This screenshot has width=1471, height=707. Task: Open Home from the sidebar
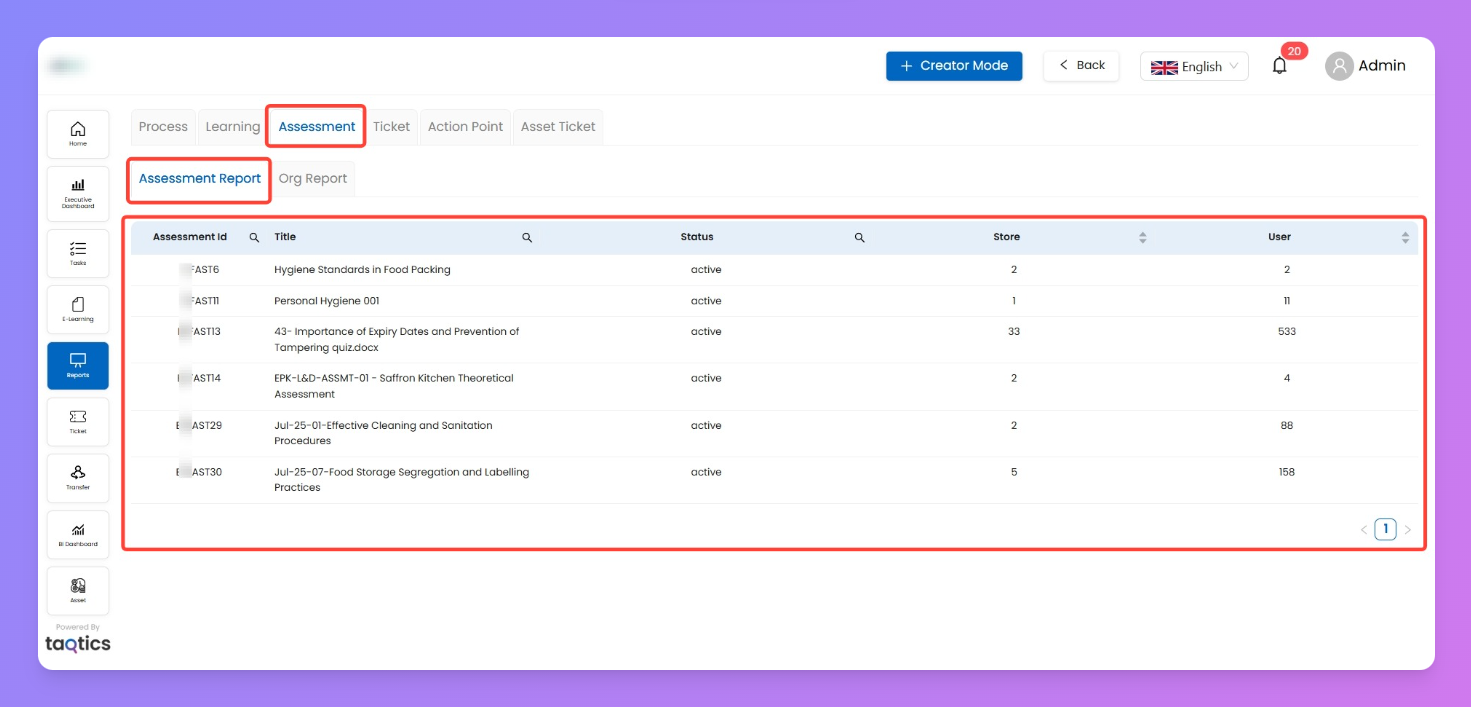click(x=78, y=134)
